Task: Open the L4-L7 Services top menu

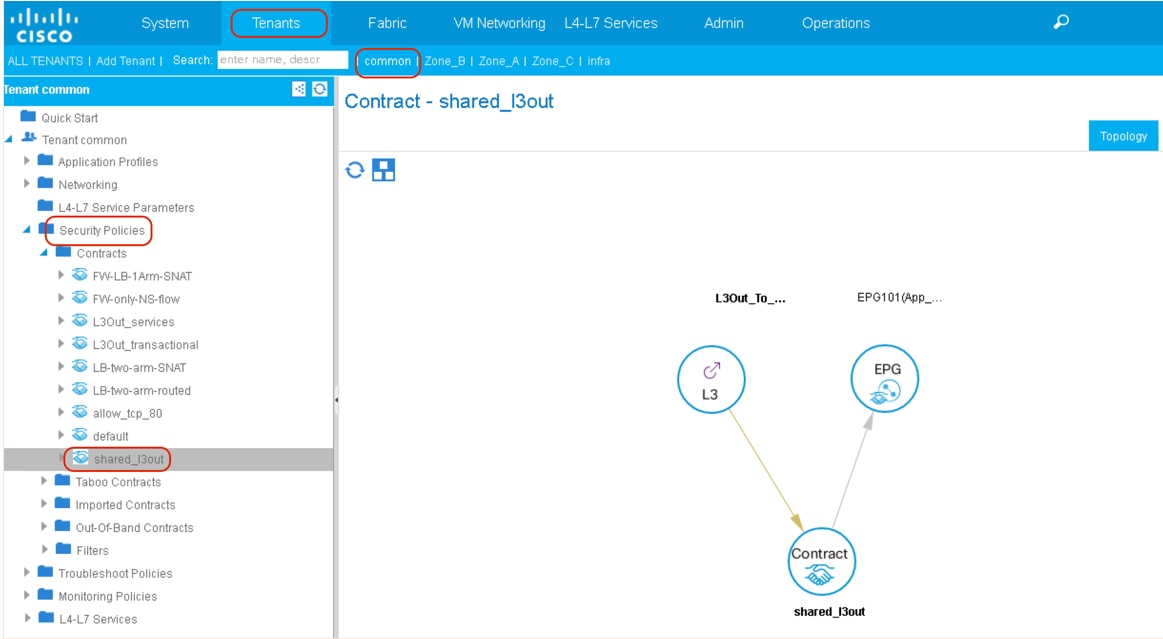Action: tap(611, 23)
